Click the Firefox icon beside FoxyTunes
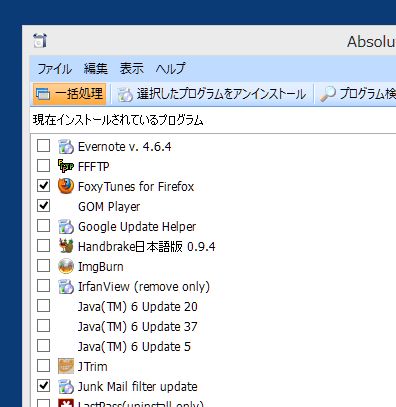The image size is (396, 407). 66,186
